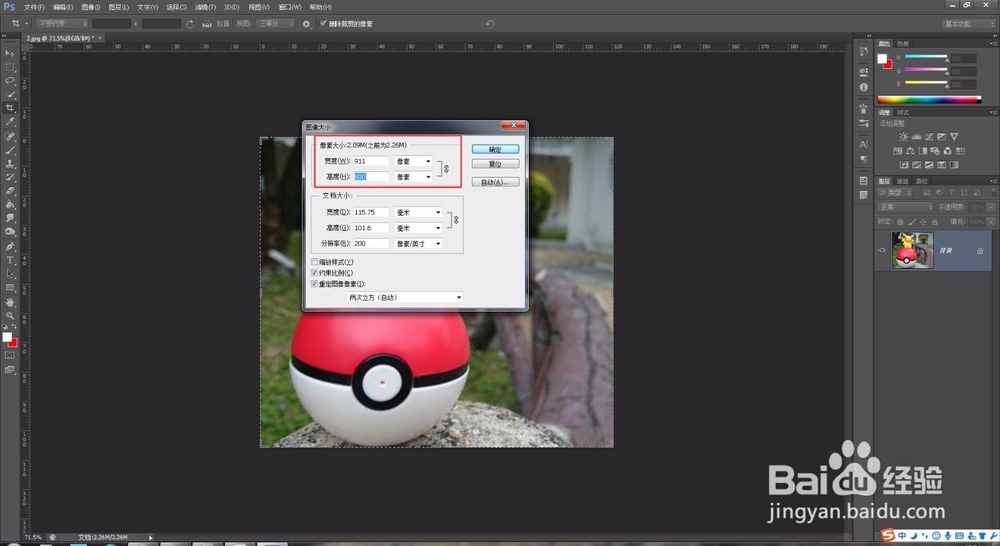1000x546 pixels.
Task: Select the Move tool
Action: 10,53
